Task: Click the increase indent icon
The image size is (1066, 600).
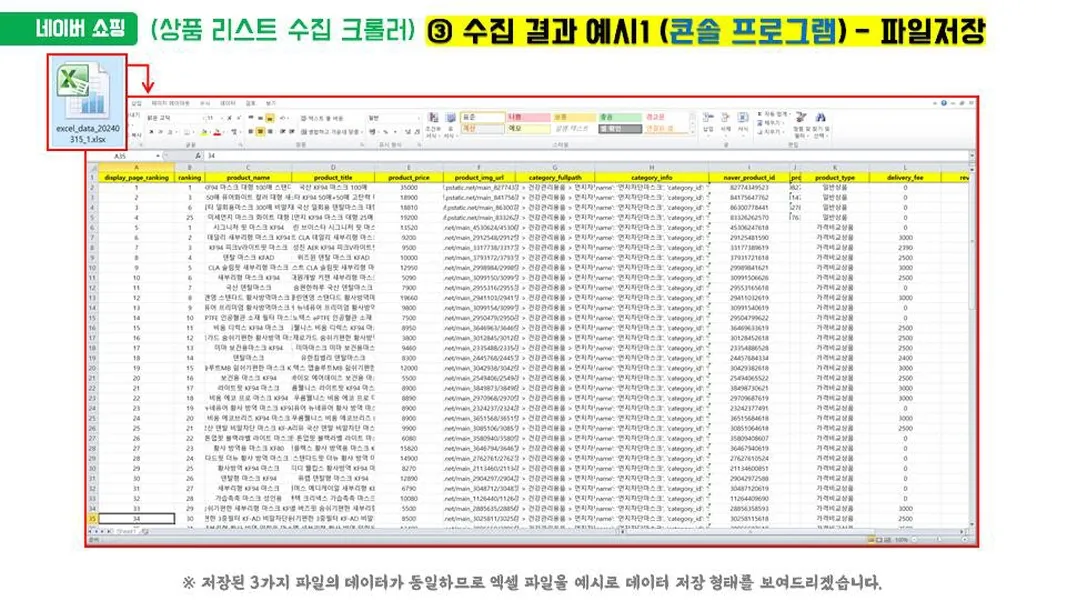Action: point(292,131)
